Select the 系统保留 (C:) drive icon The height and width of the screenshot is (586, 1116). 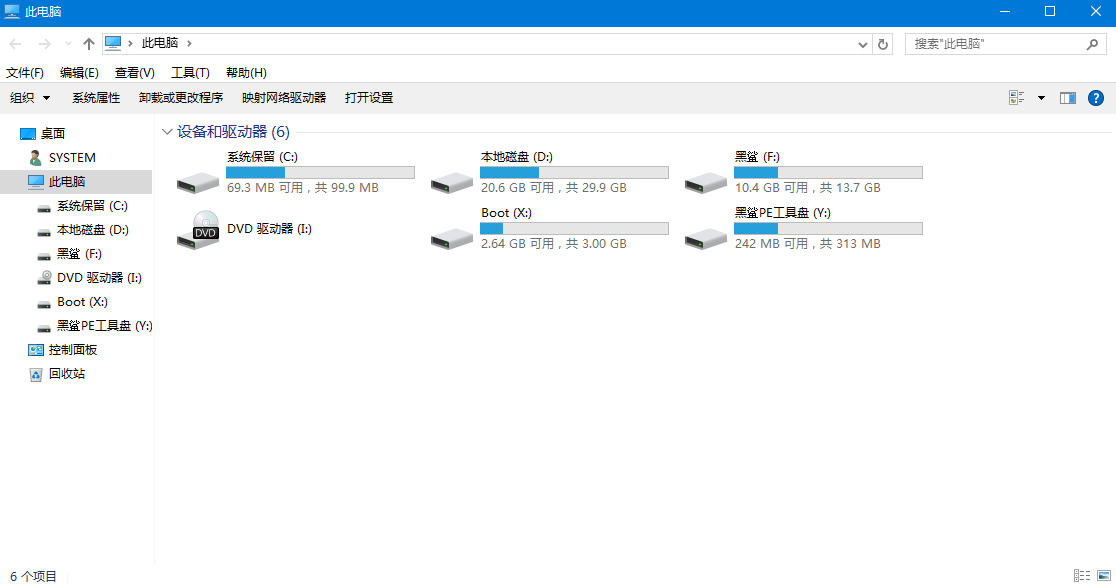click(197, 181)
